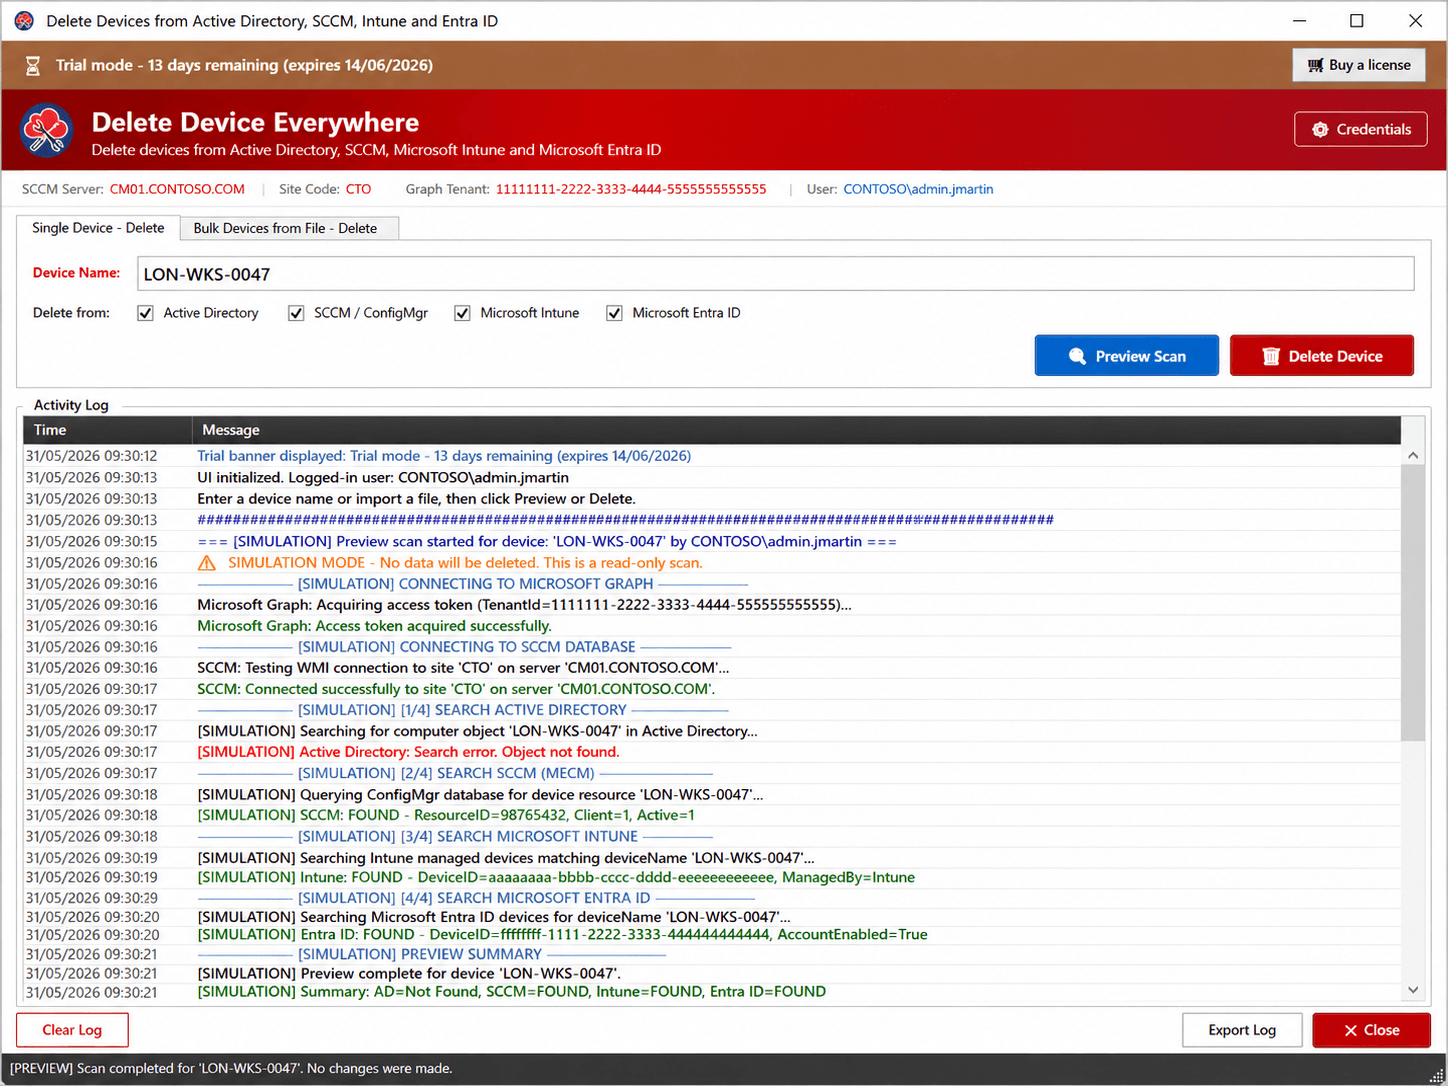The image size is (1448, 1086).
Task: Open the Buy a license button
Action: point(1359,65)
